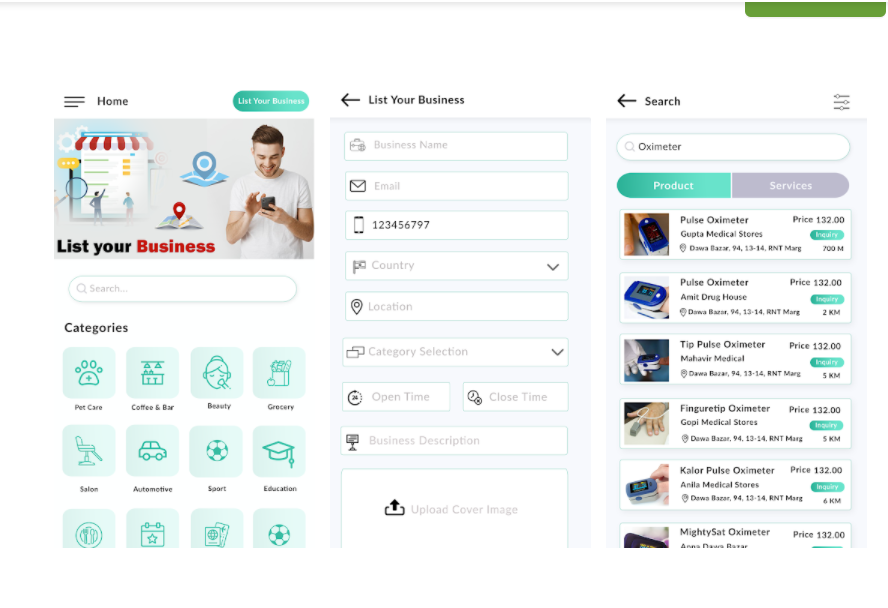Viewport: 888px width, 608px height.
Task: Set the Open Time picker field
Action: [x=397, y=397]
